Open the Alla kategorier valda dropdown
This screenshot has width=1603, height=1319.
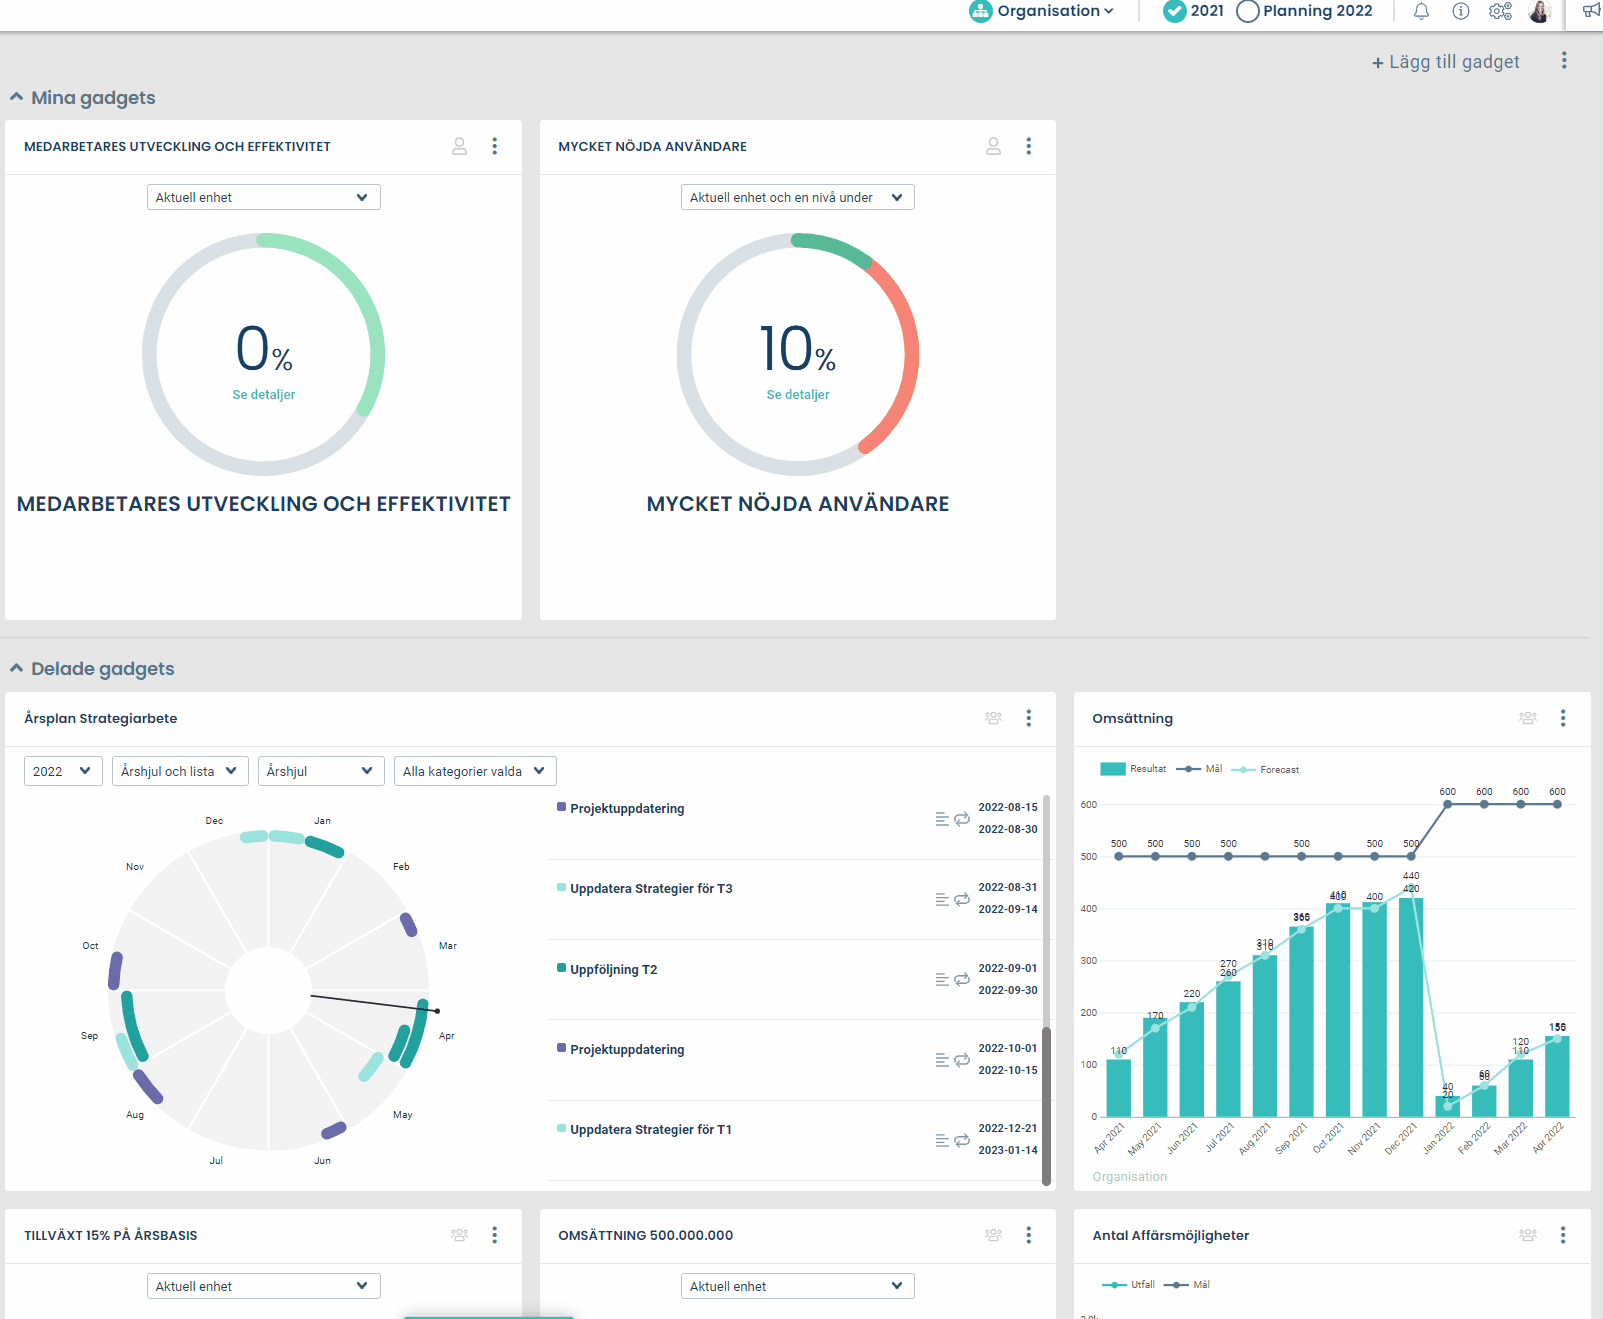click(x=474, y=771)
